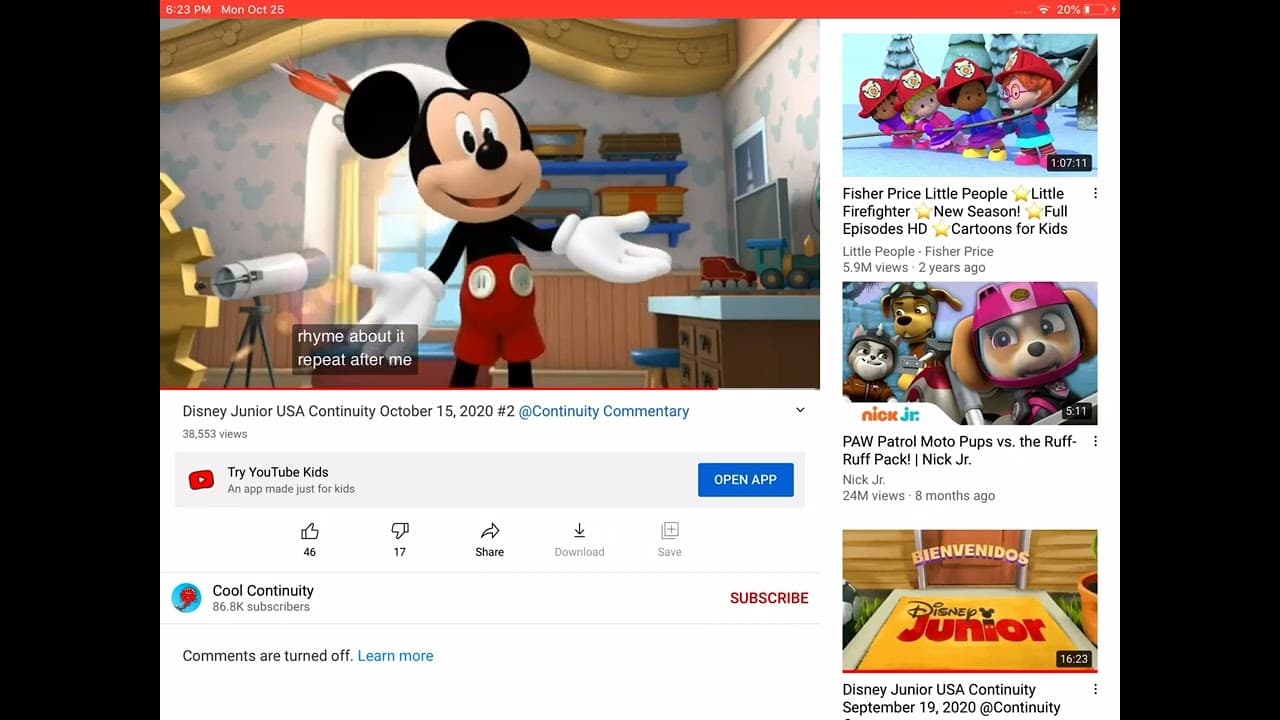Open Fisher Price Little People thumbnail
The height and width of the screenshot is (720, 1280).
pyautogui.click(x=970, y=105)
